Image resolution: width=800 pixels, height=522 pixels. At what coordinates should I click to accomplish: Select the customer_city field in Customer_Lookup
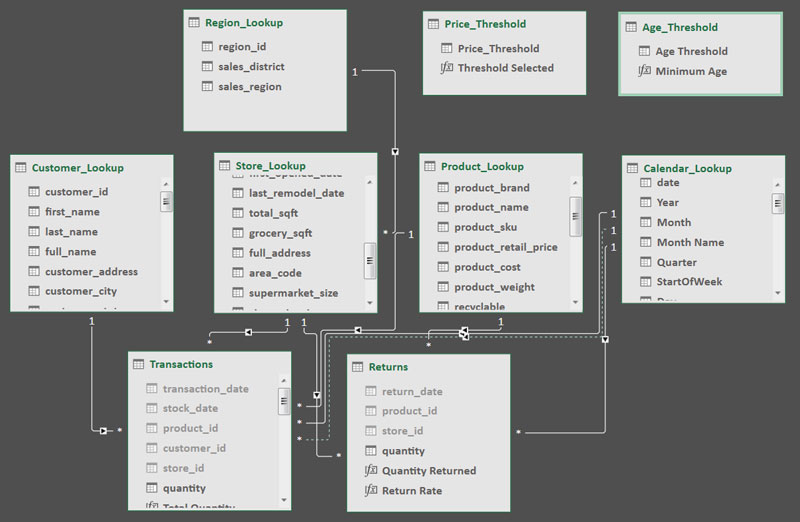[x=80, y=291]
